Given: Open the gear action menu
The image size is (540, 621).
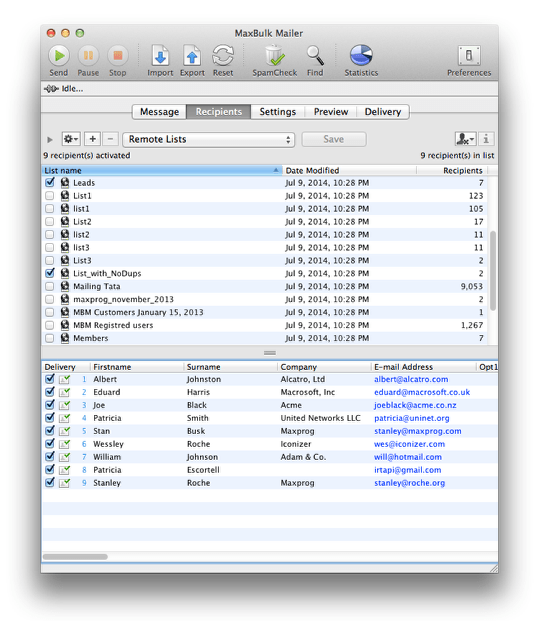Looking at the screenshot, I should pos(71,139).
